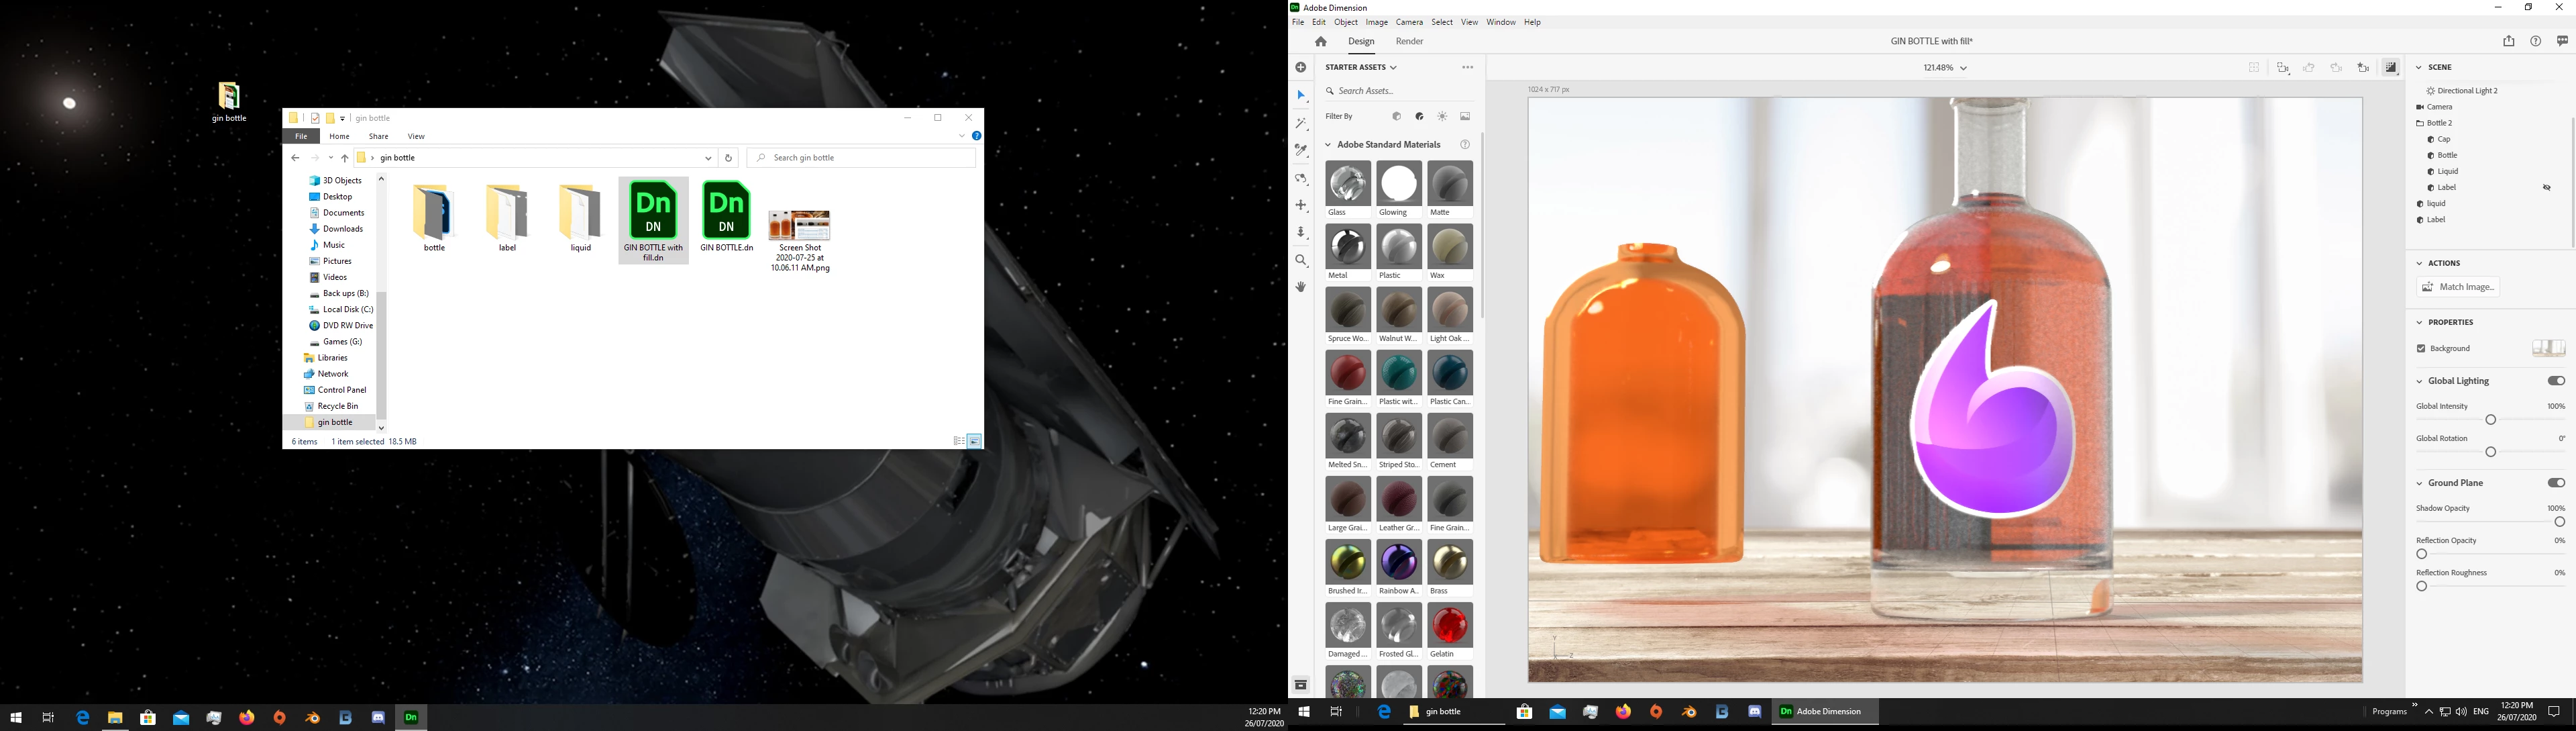Adjust the Global Intensity slider
The image size is (2576, 731).
point(2491,420)
